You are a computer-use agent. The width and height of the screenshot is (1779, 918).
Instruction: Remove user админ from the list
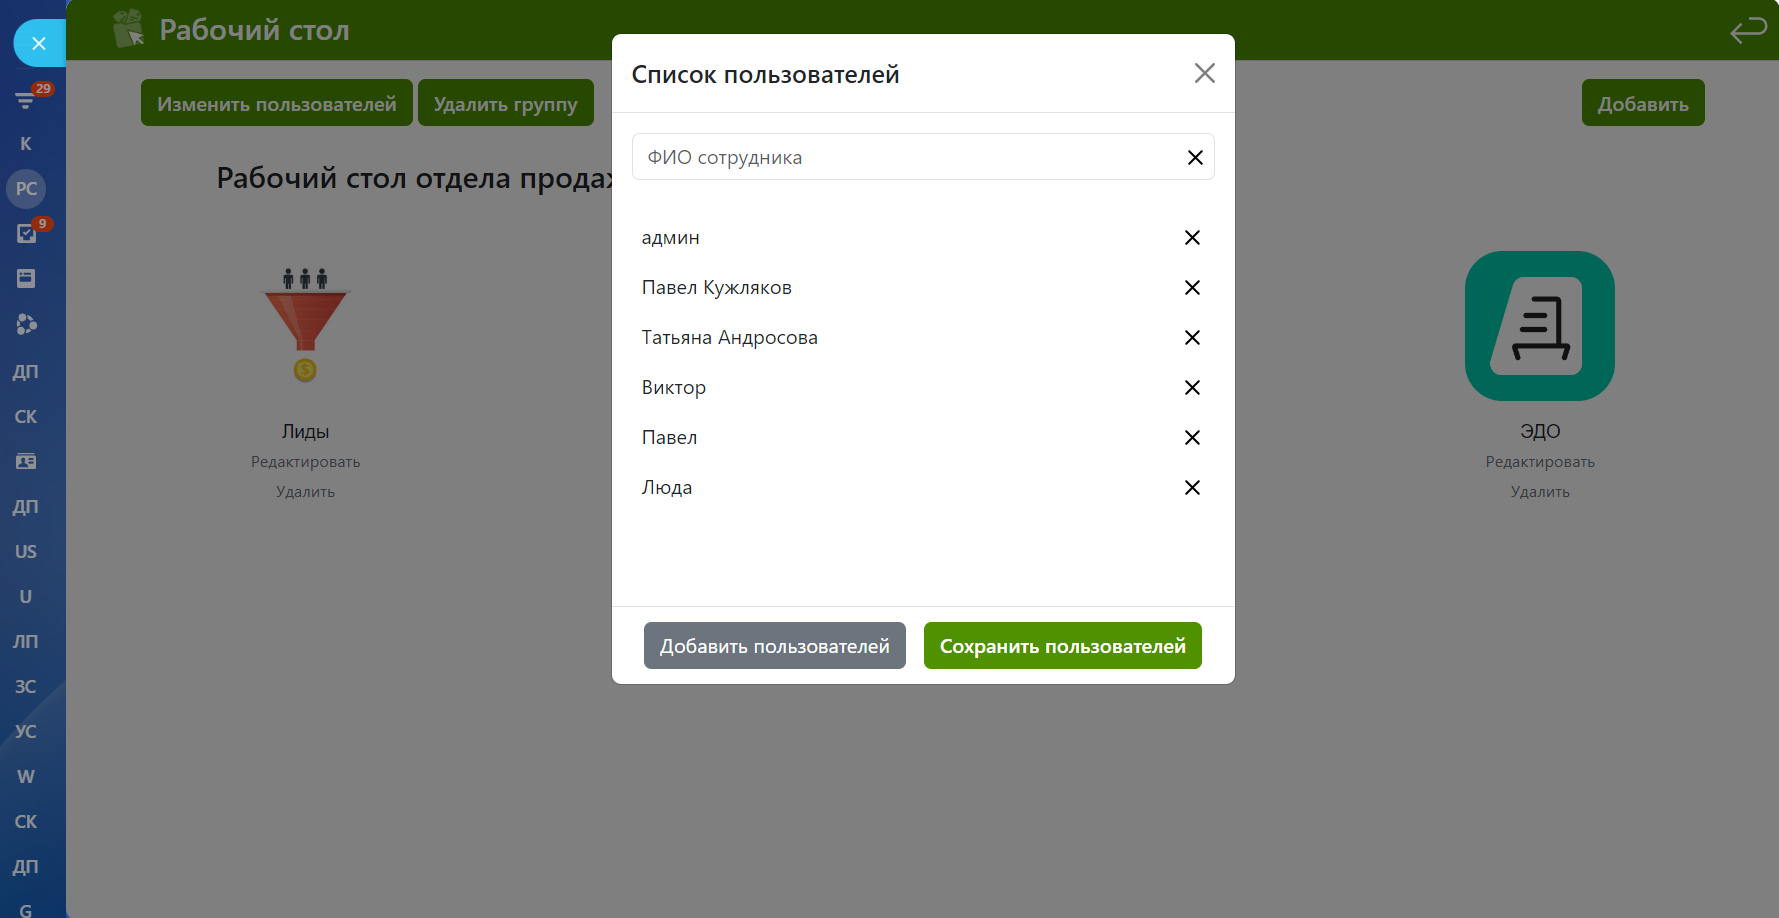click(1192, 238)
